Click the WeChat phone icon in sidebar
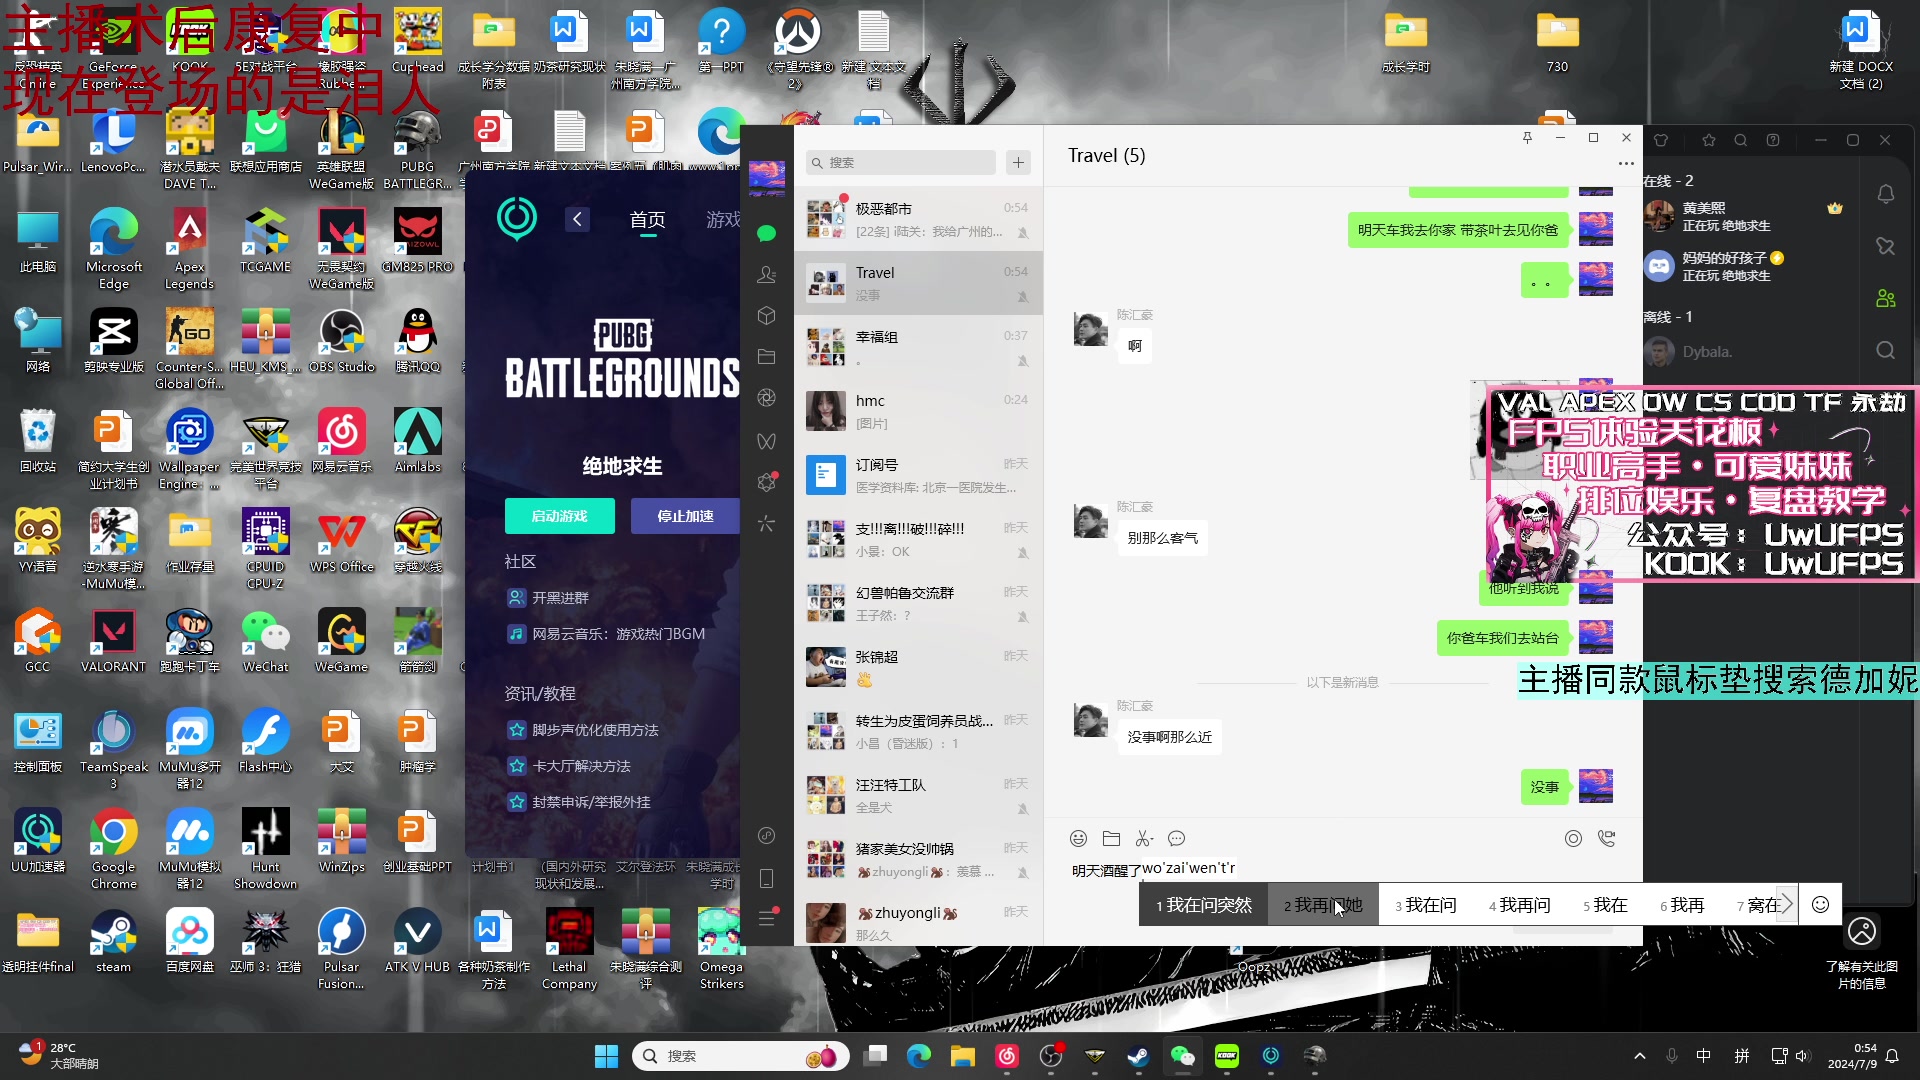This screenshot has width=1920, height=1080. tap(767, 878)
